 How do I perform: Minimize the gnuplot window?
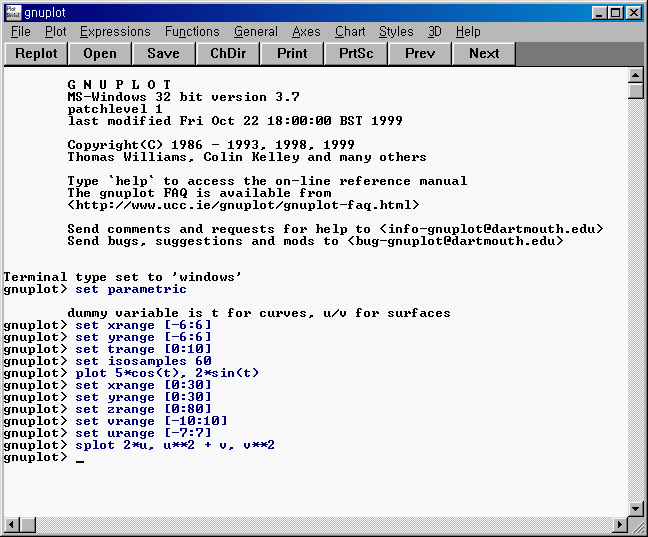[x=599, y=13]
